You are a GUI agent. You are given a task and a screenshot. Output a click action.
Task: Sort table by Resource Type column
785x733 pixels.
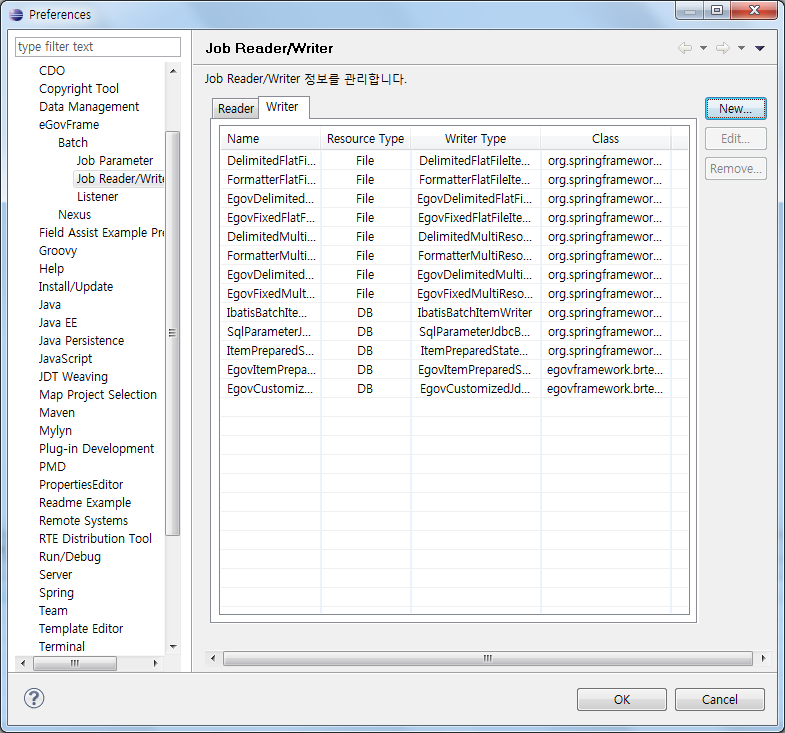(365, 139)
